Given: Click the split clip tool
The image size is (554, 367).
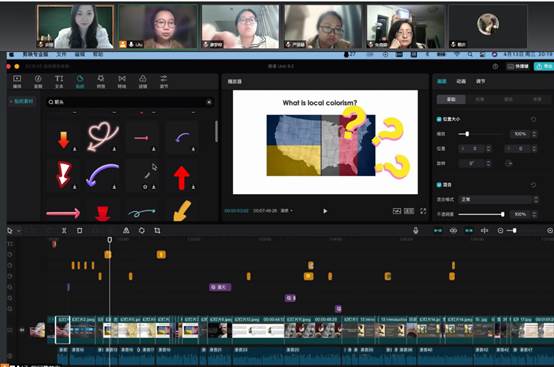Looking at the screenshot, I should click(x=64, y=231).
